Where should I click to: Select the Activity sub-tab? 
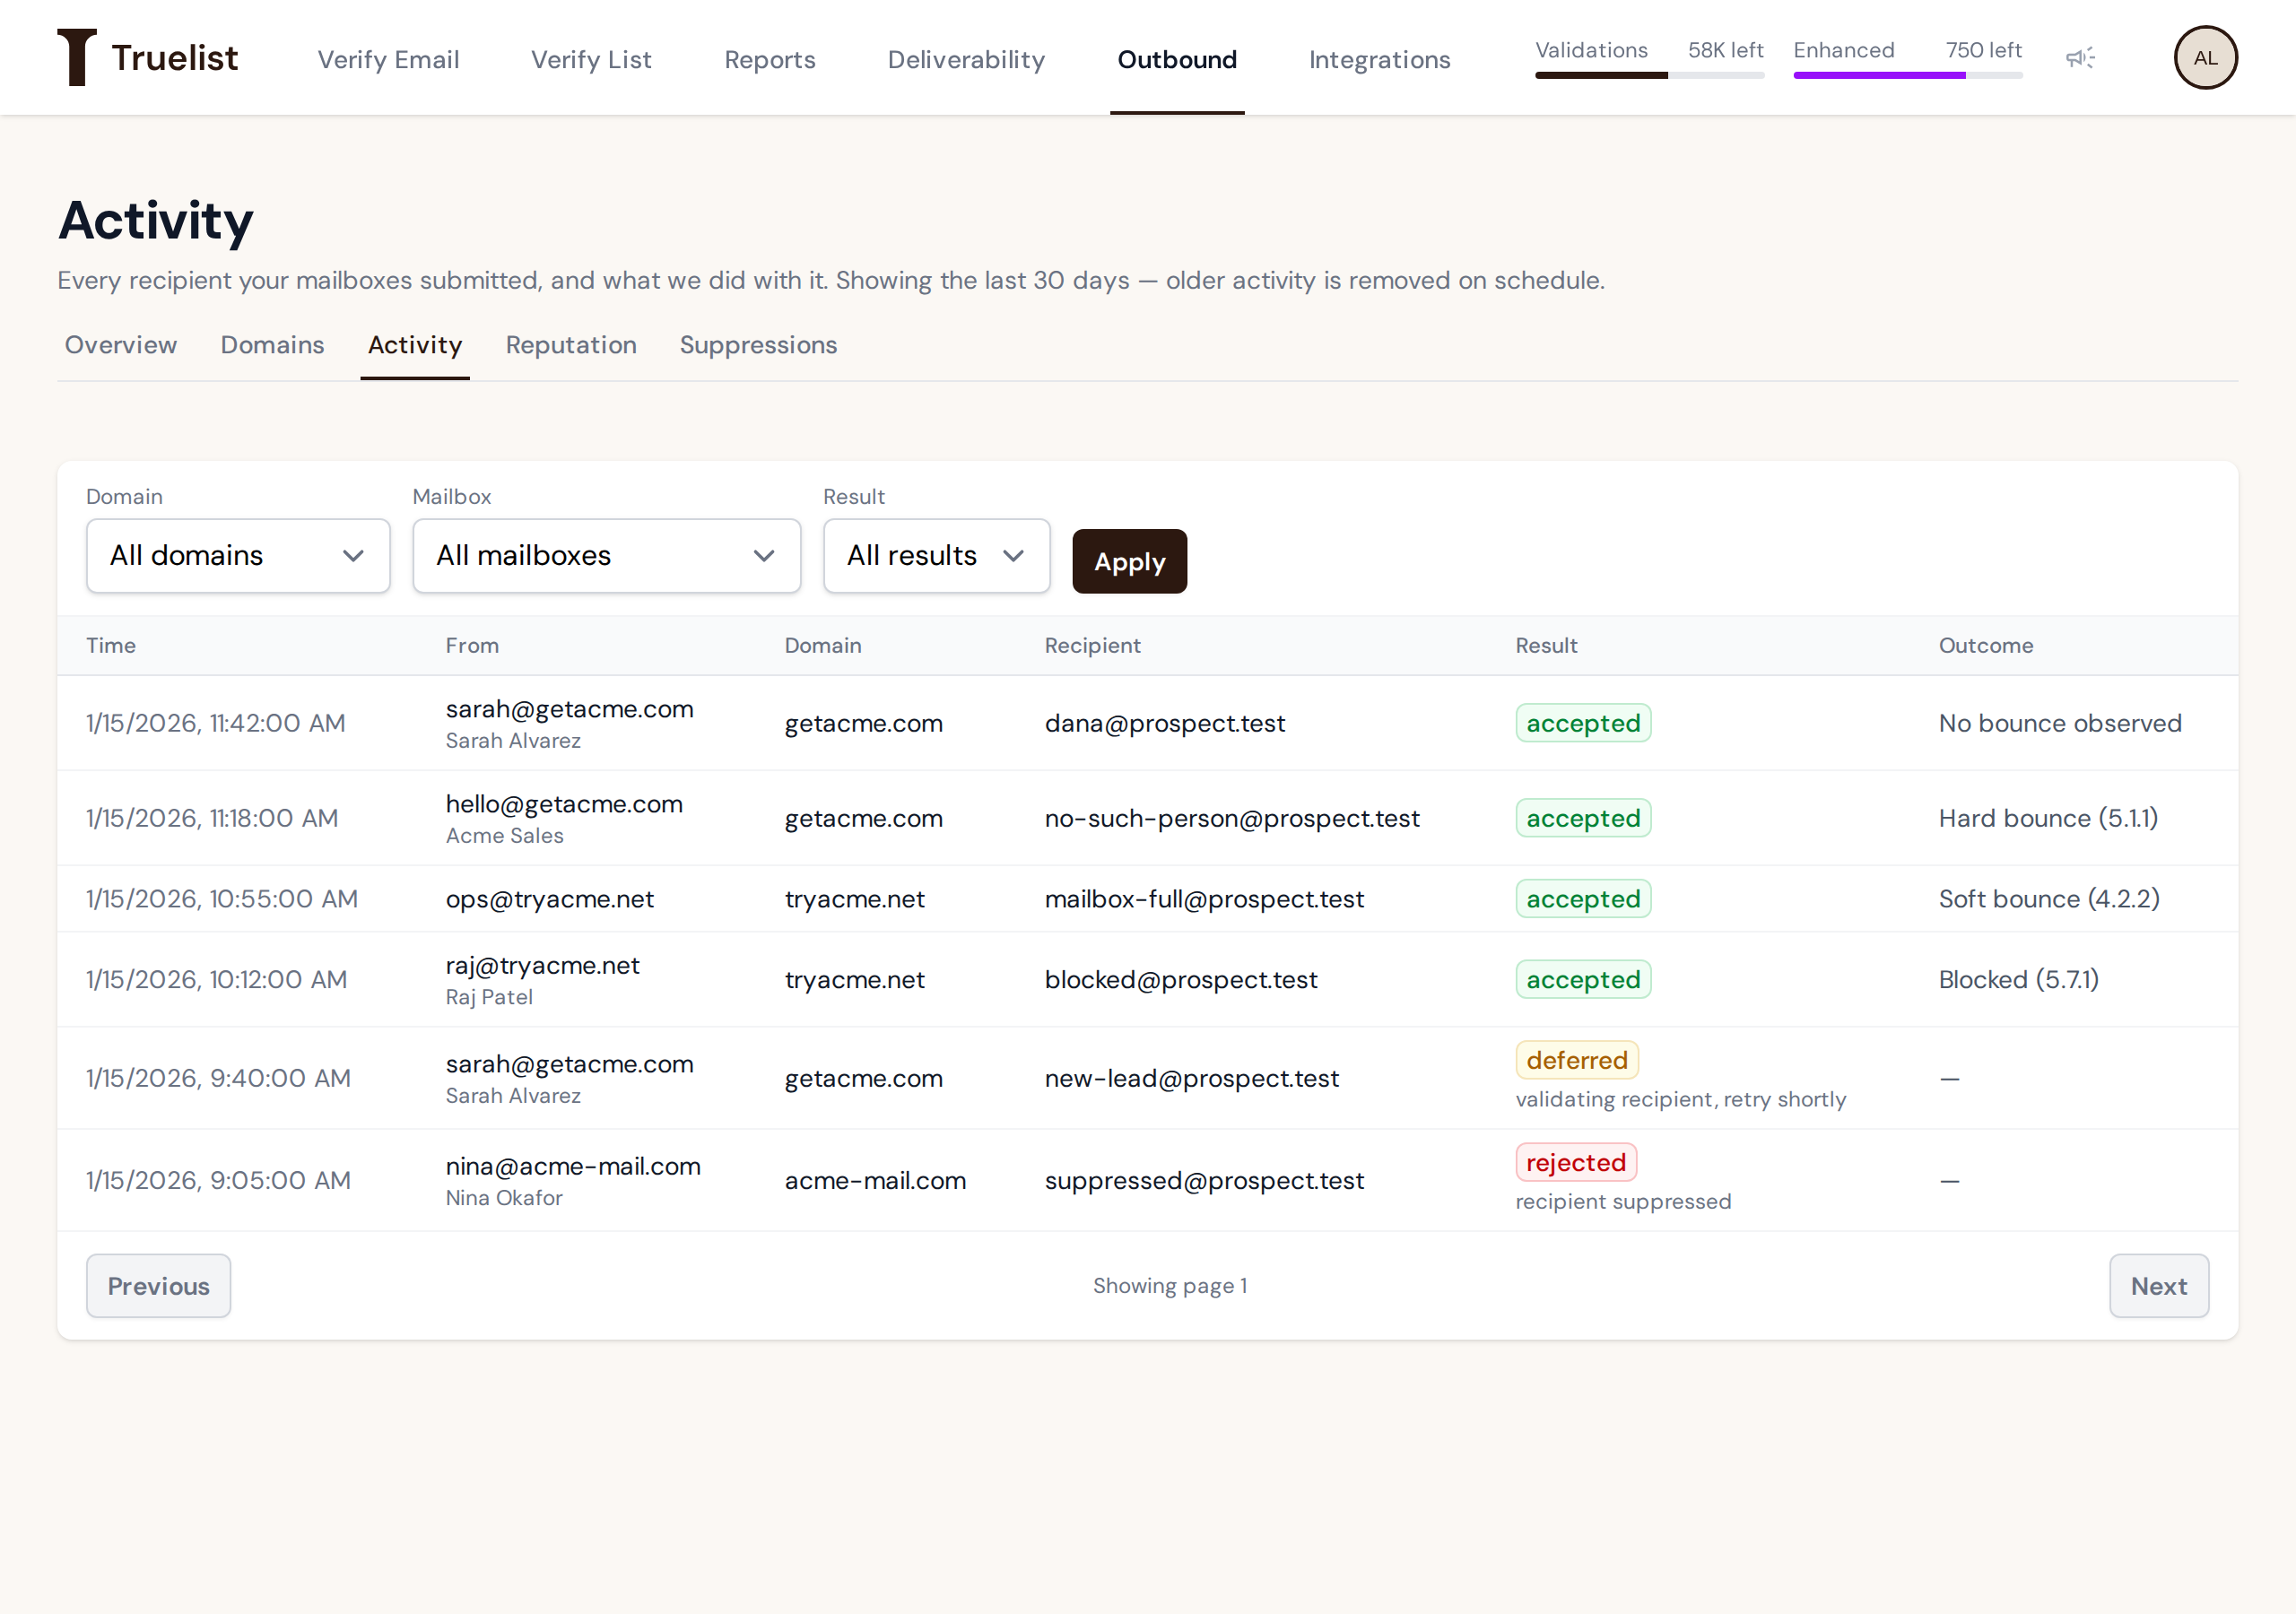coord(415,345)
